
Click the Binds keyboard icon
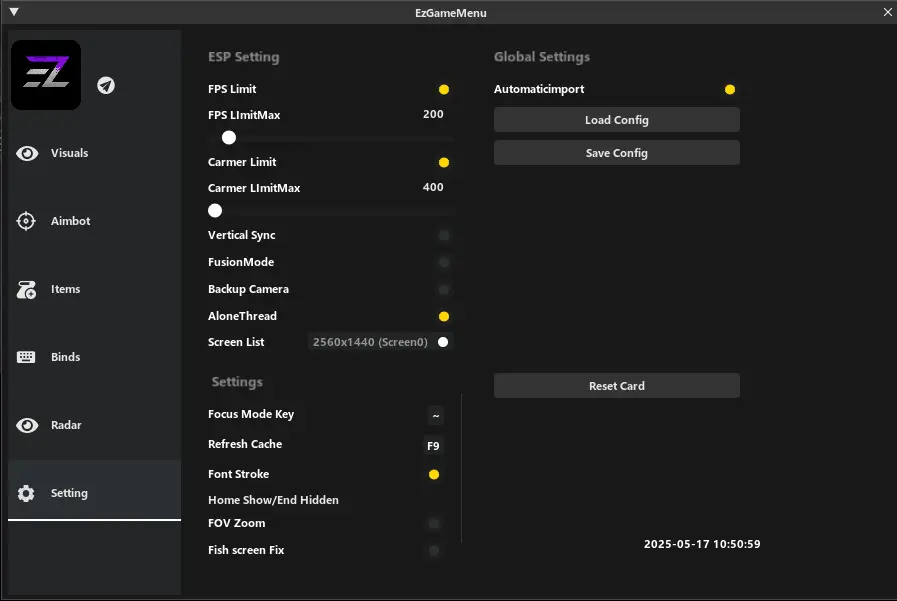click(27, 357)
